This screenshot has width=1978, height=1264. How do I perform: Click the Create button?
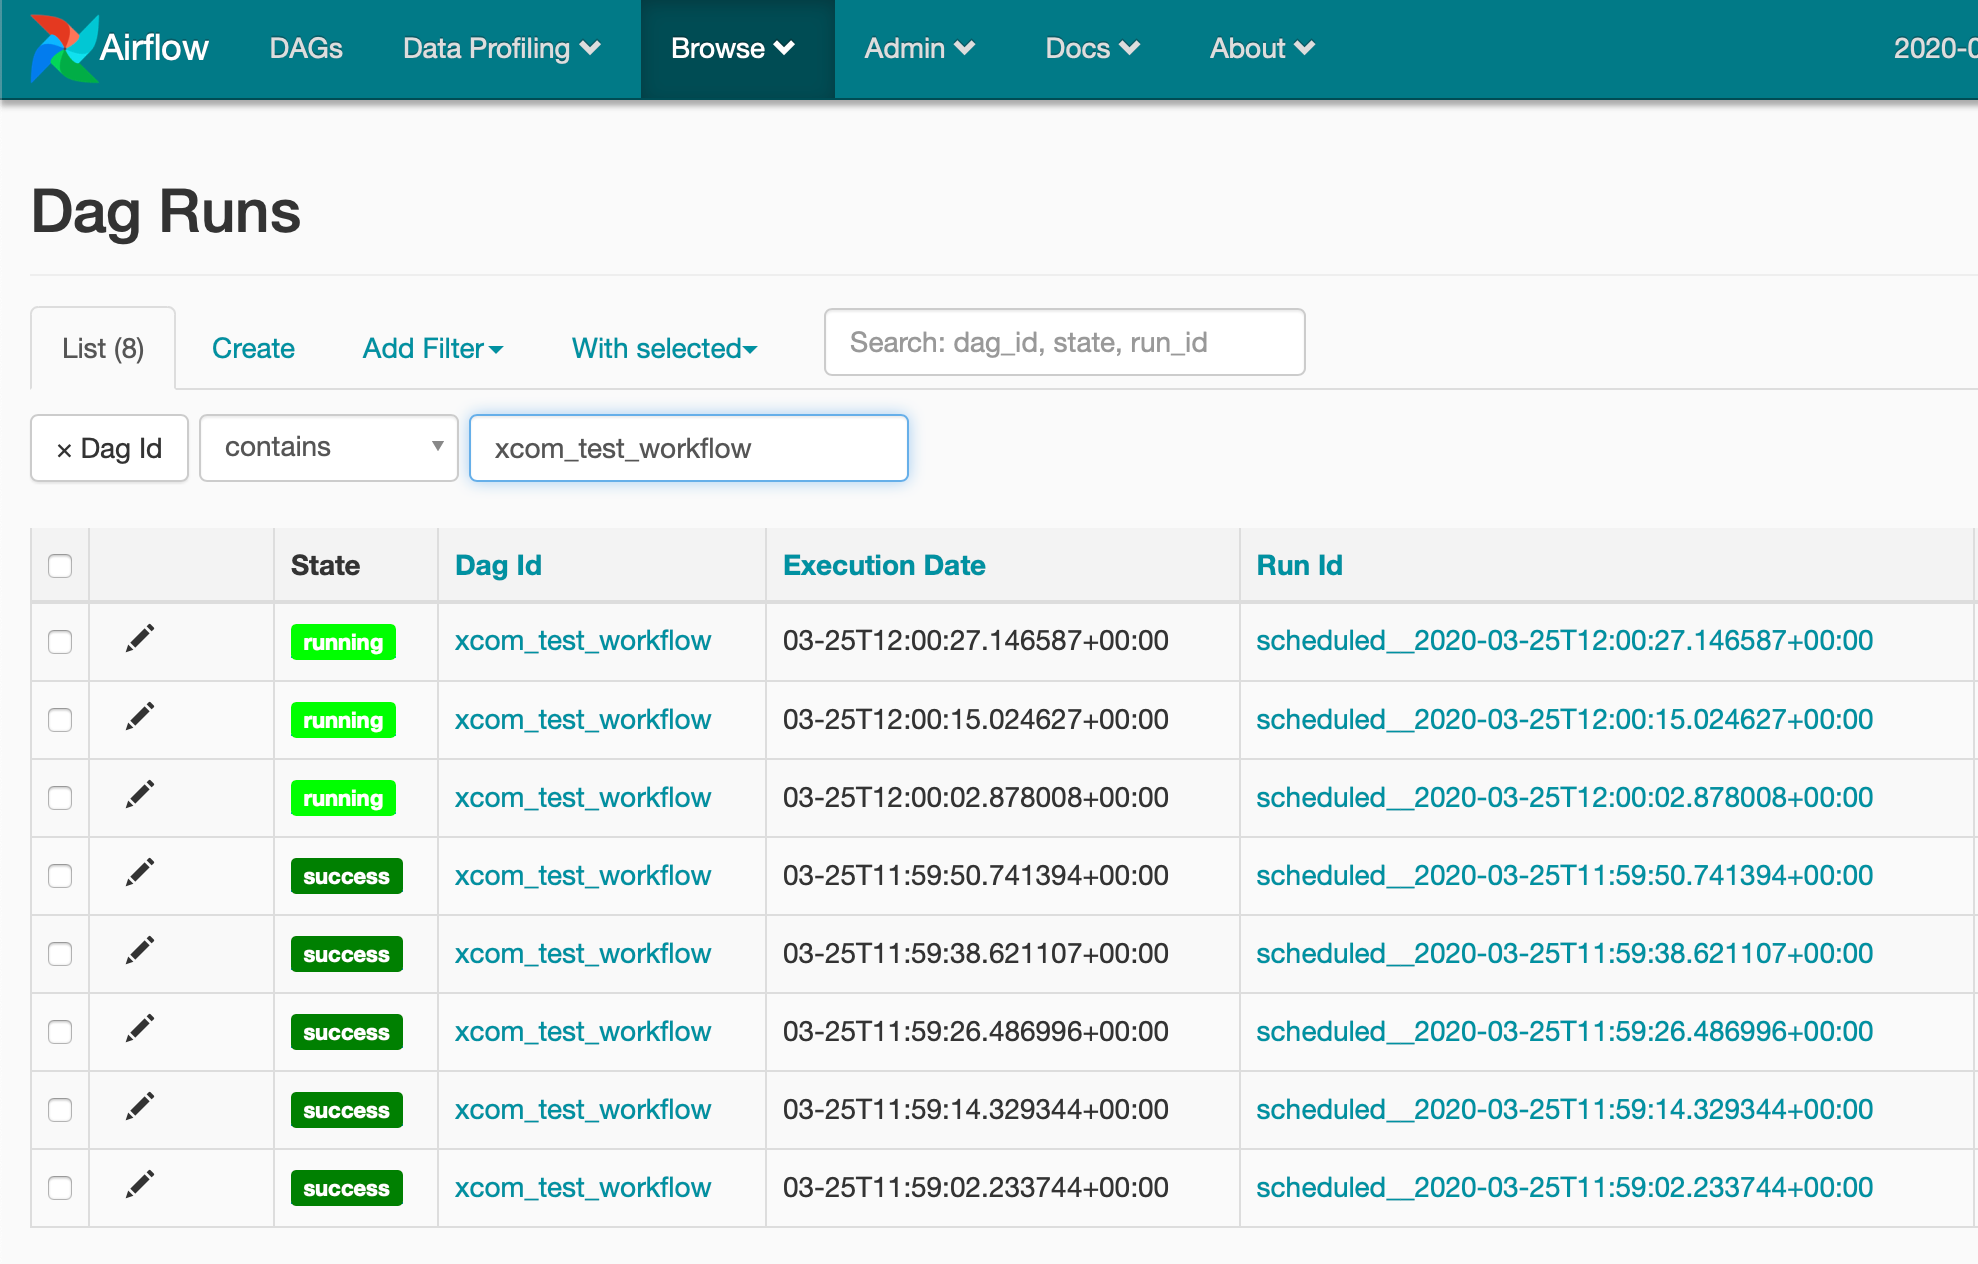click(x=252, y=349)
